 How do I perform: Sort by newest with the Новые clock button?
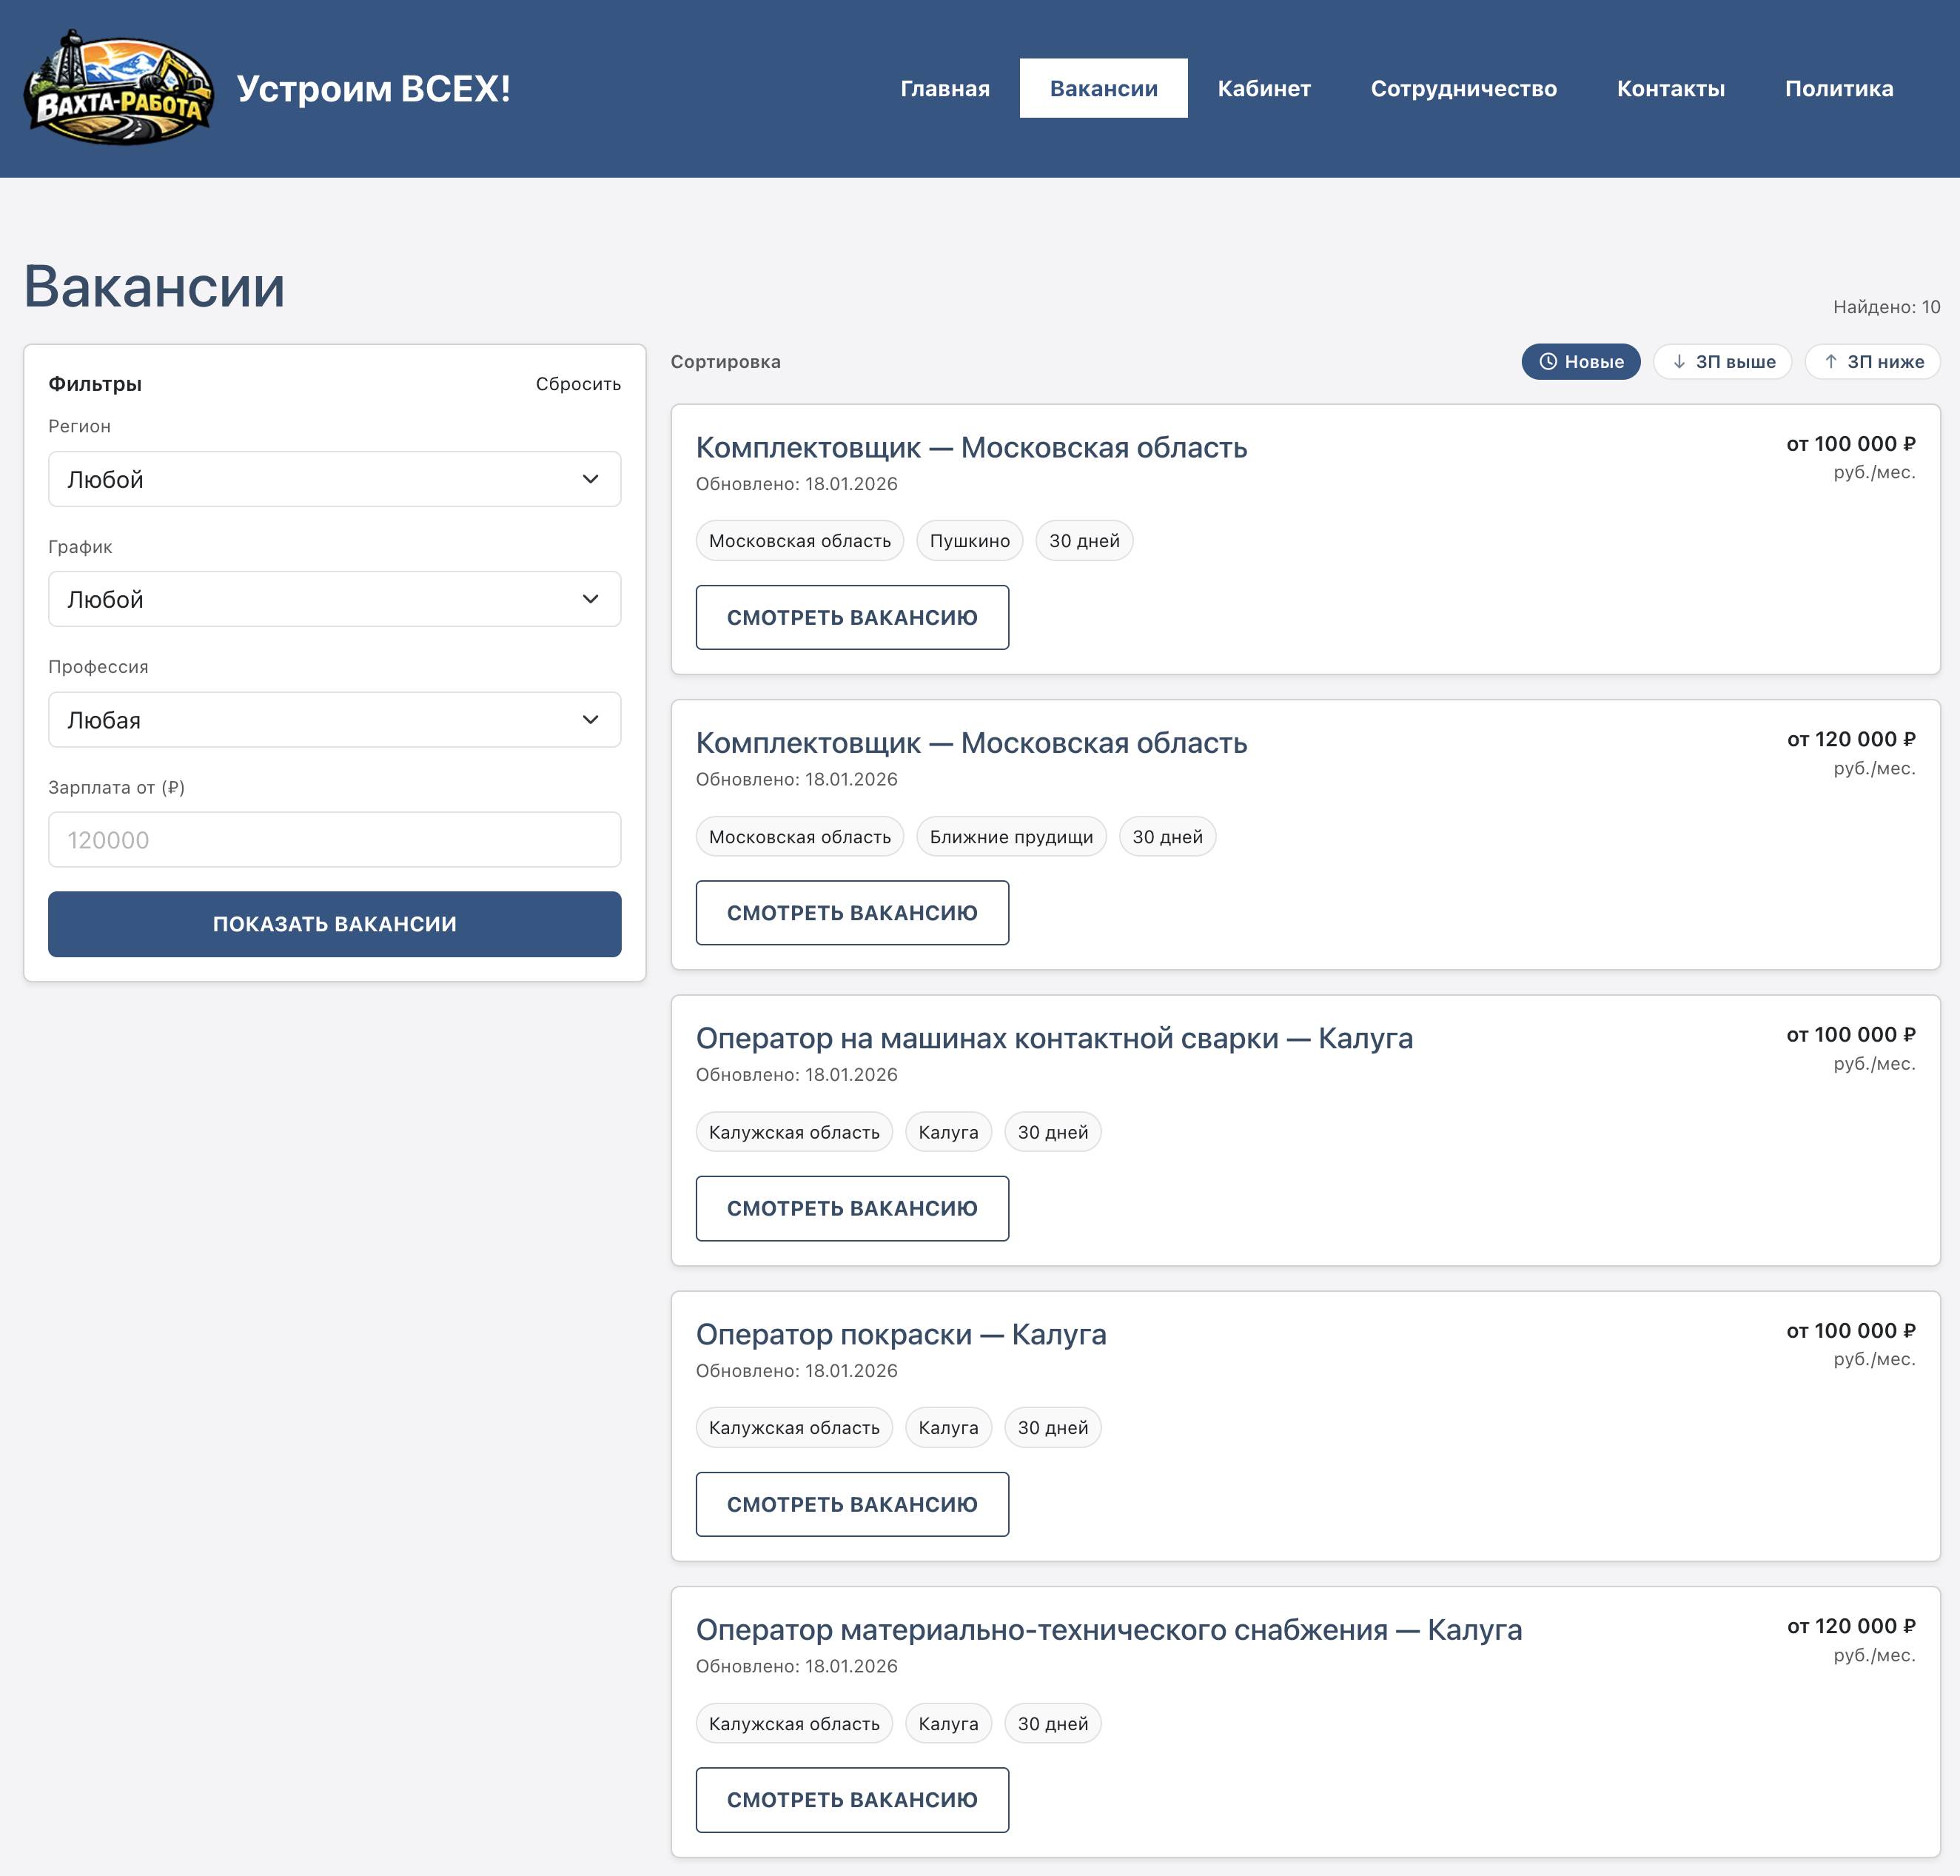point(1580,361)
